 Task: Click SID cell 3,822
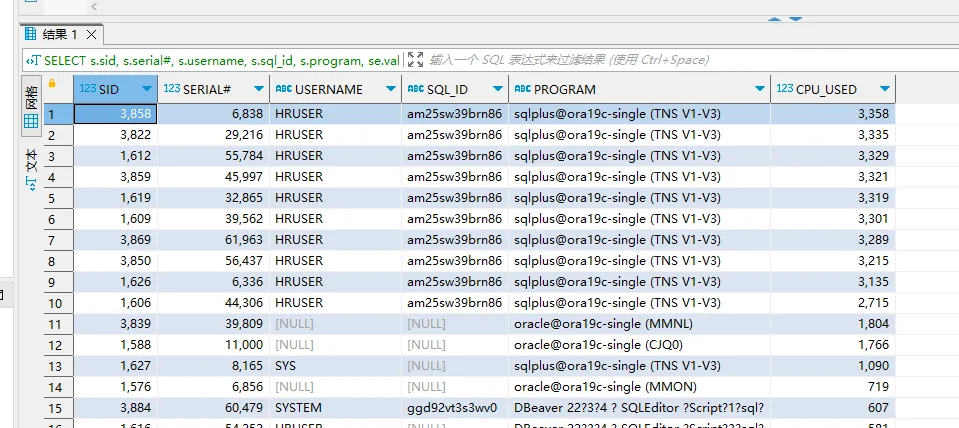click(x=116, y=135)
